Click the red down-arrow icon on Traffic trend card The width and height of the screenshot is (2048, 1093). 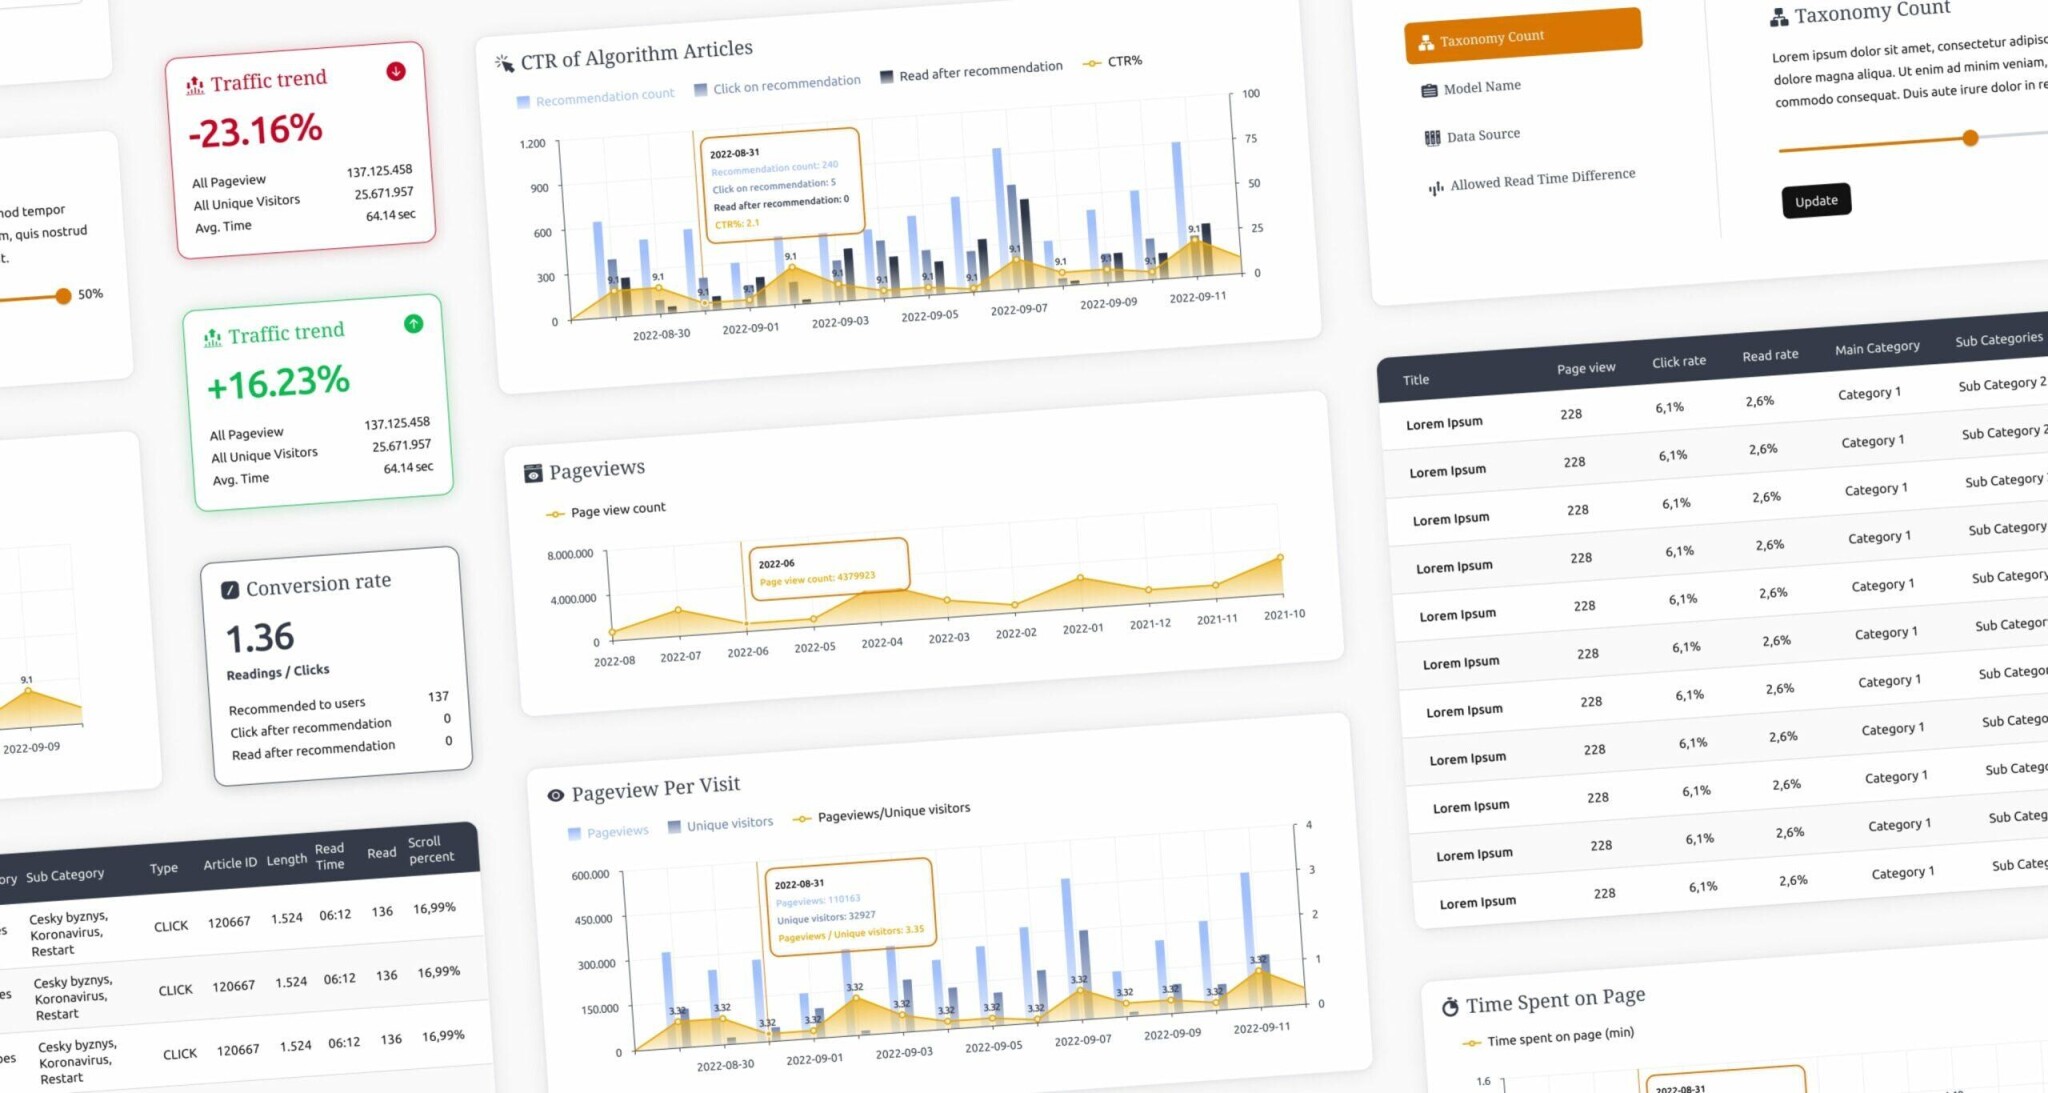tap(396, 71)
